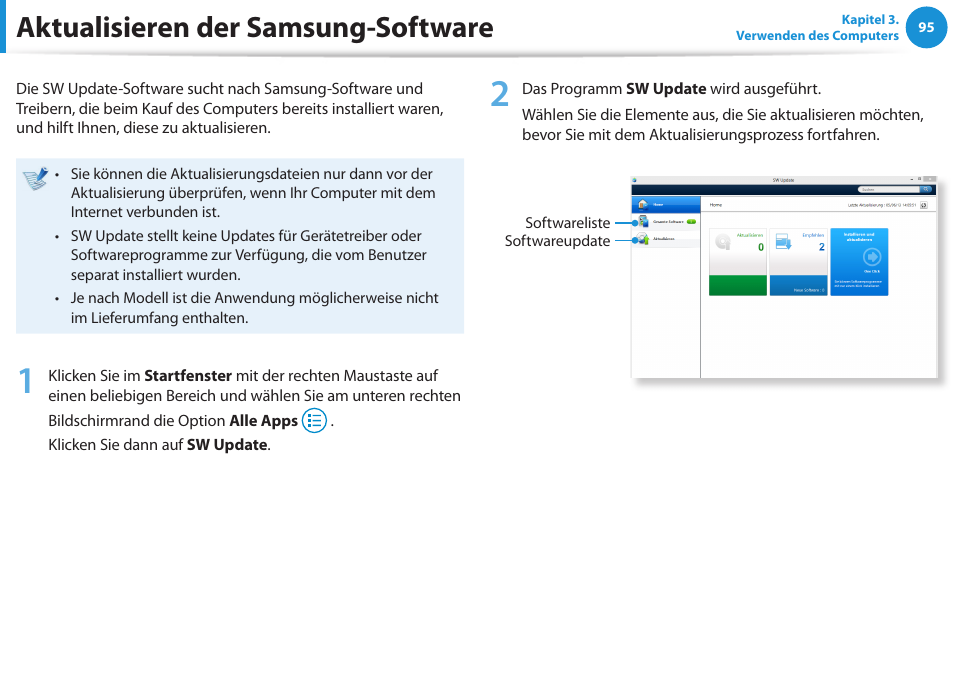Click the Installieren und aktualisieren One Click tile
The height and width of the screenshot is (677, 954).
pos(859,262)
